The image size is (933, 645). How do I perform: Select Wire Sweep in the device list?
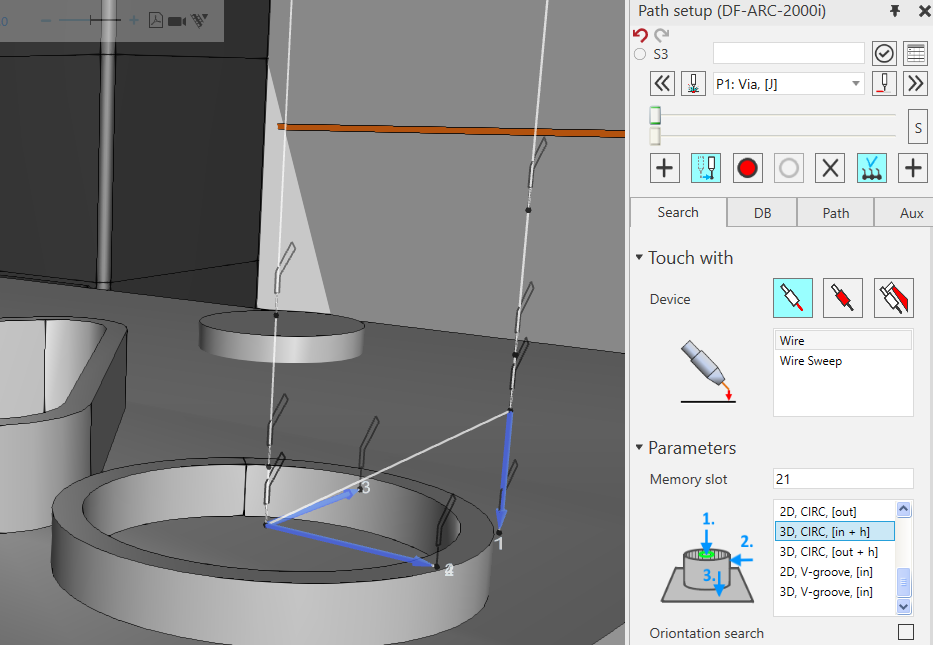point(811,361)
